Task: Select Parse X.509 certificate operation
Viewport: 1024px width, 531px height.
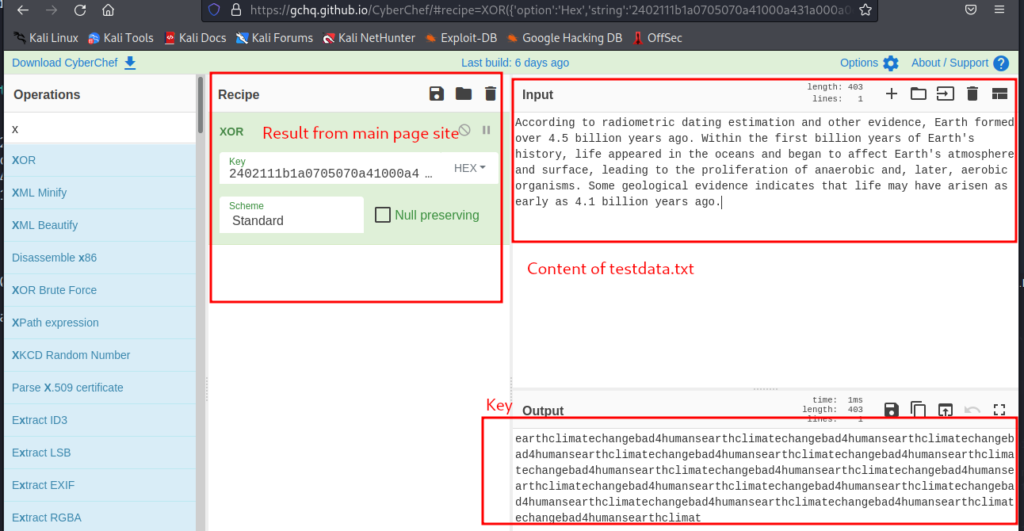Action: coord(101,387)
